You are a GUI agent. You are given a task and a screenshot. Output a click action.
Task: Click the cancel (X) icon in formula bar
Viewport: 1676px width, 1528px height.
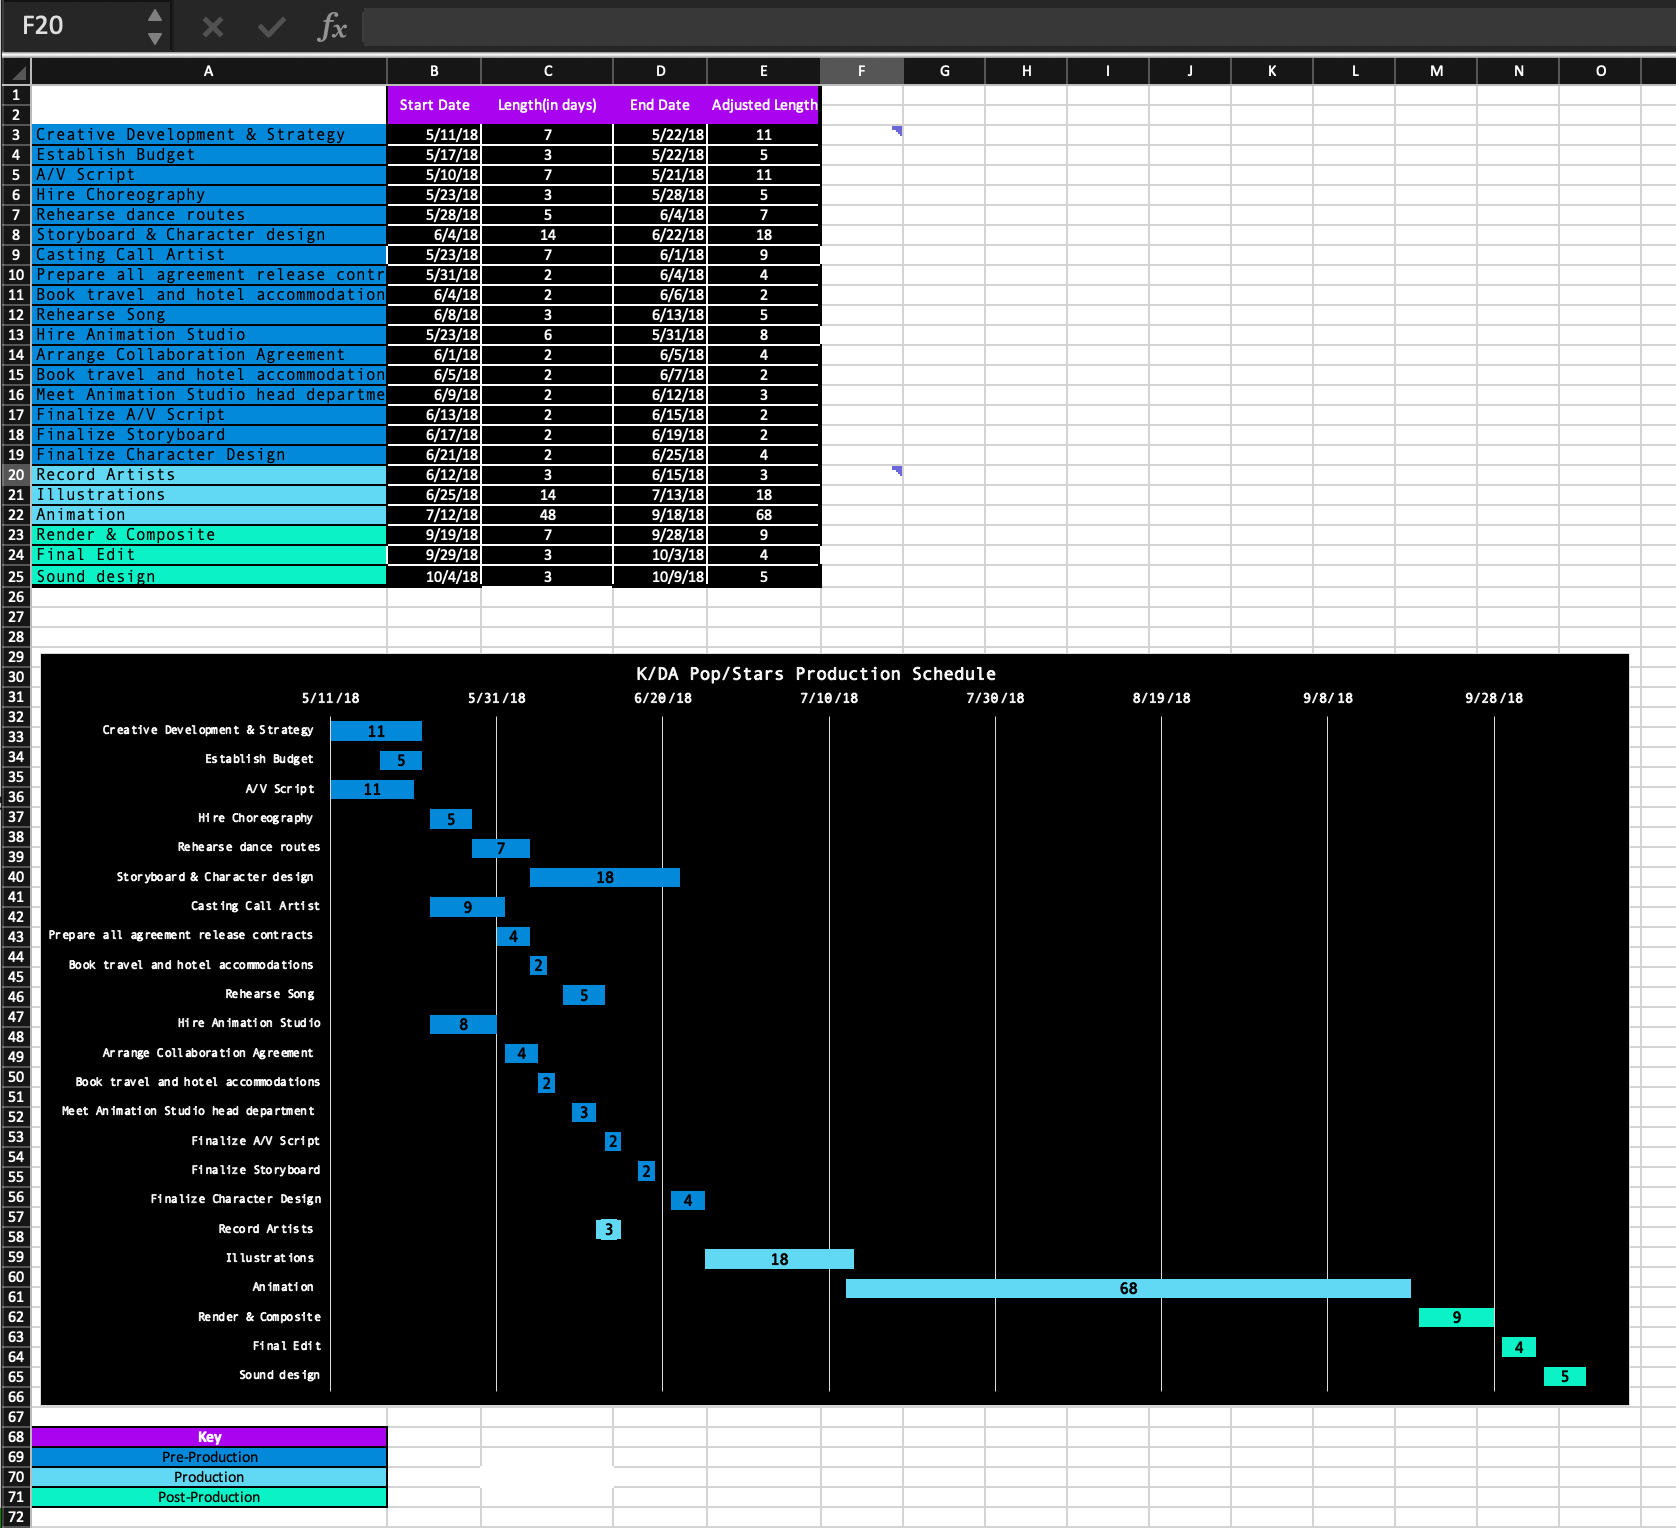coord(213,27)
